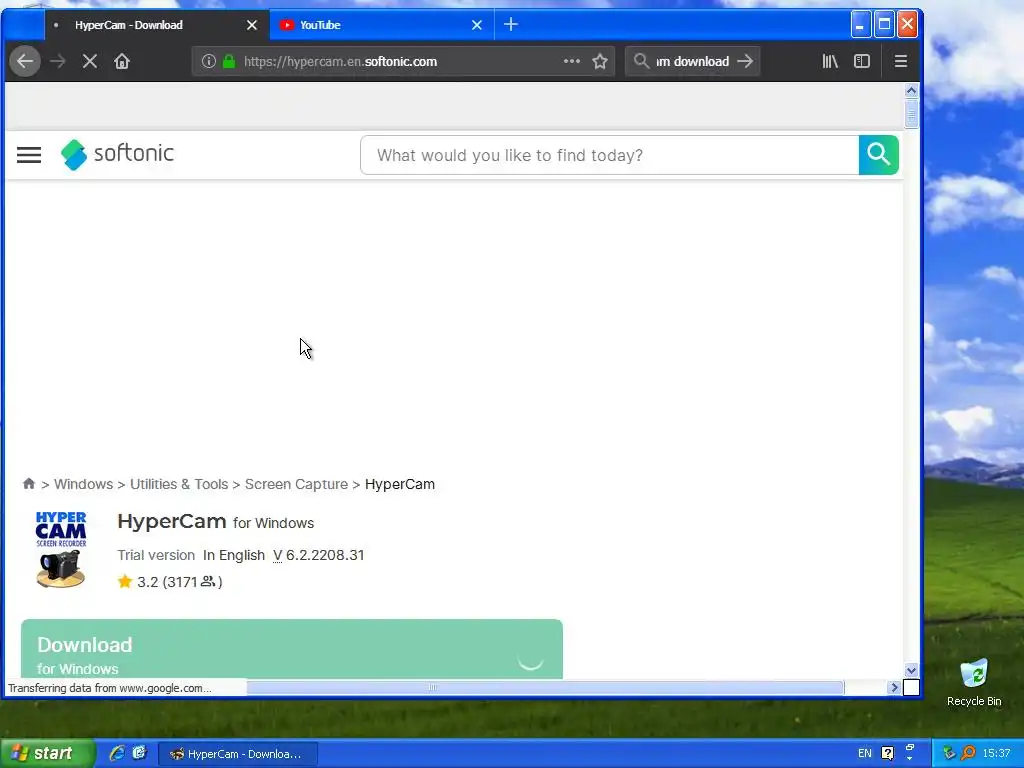Toggle the browser sidebar icon

[x=861, y=61]
